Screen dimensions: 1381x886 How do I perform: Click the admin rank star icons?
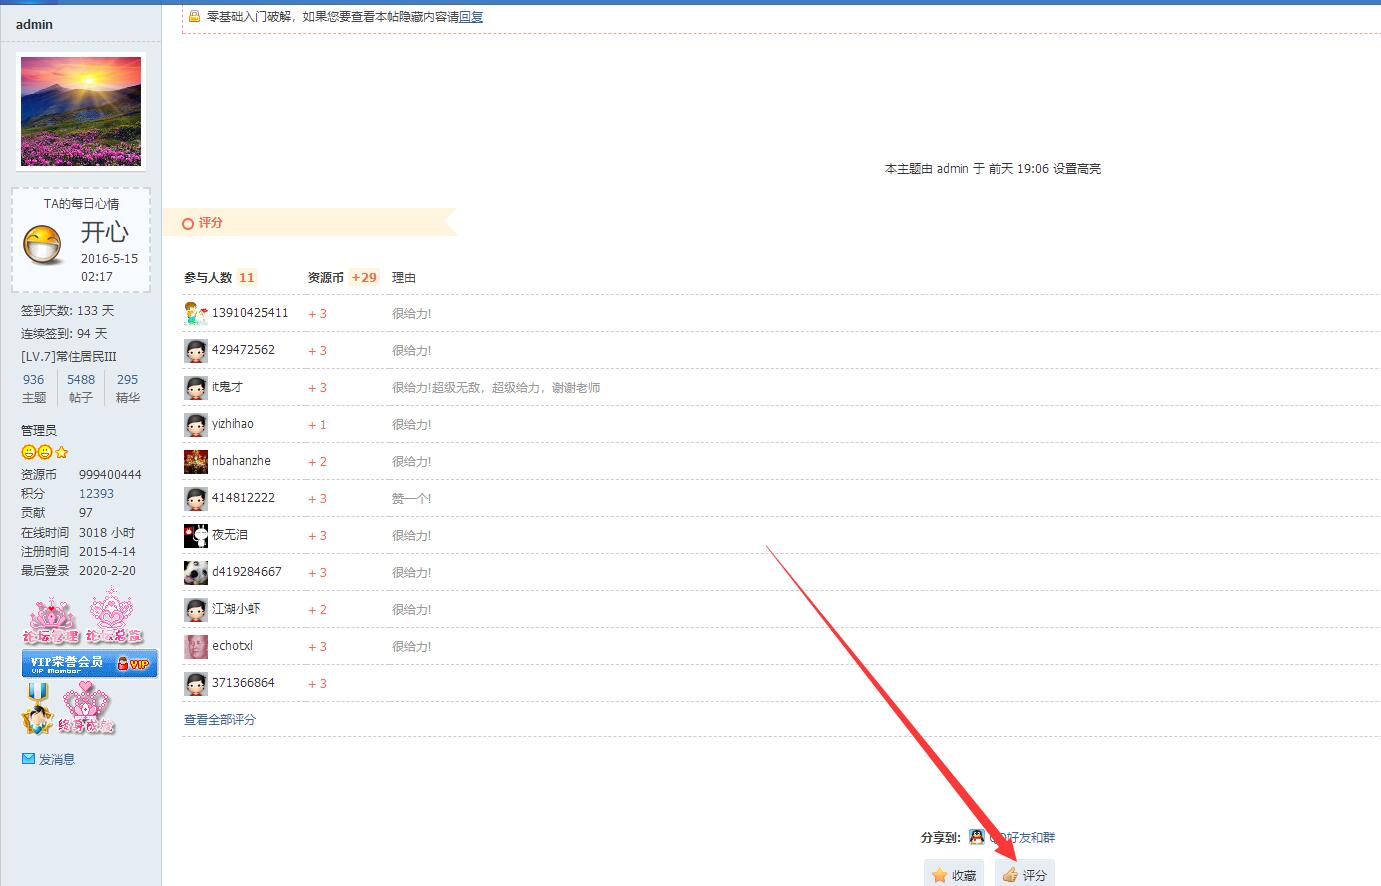[45, 452]
